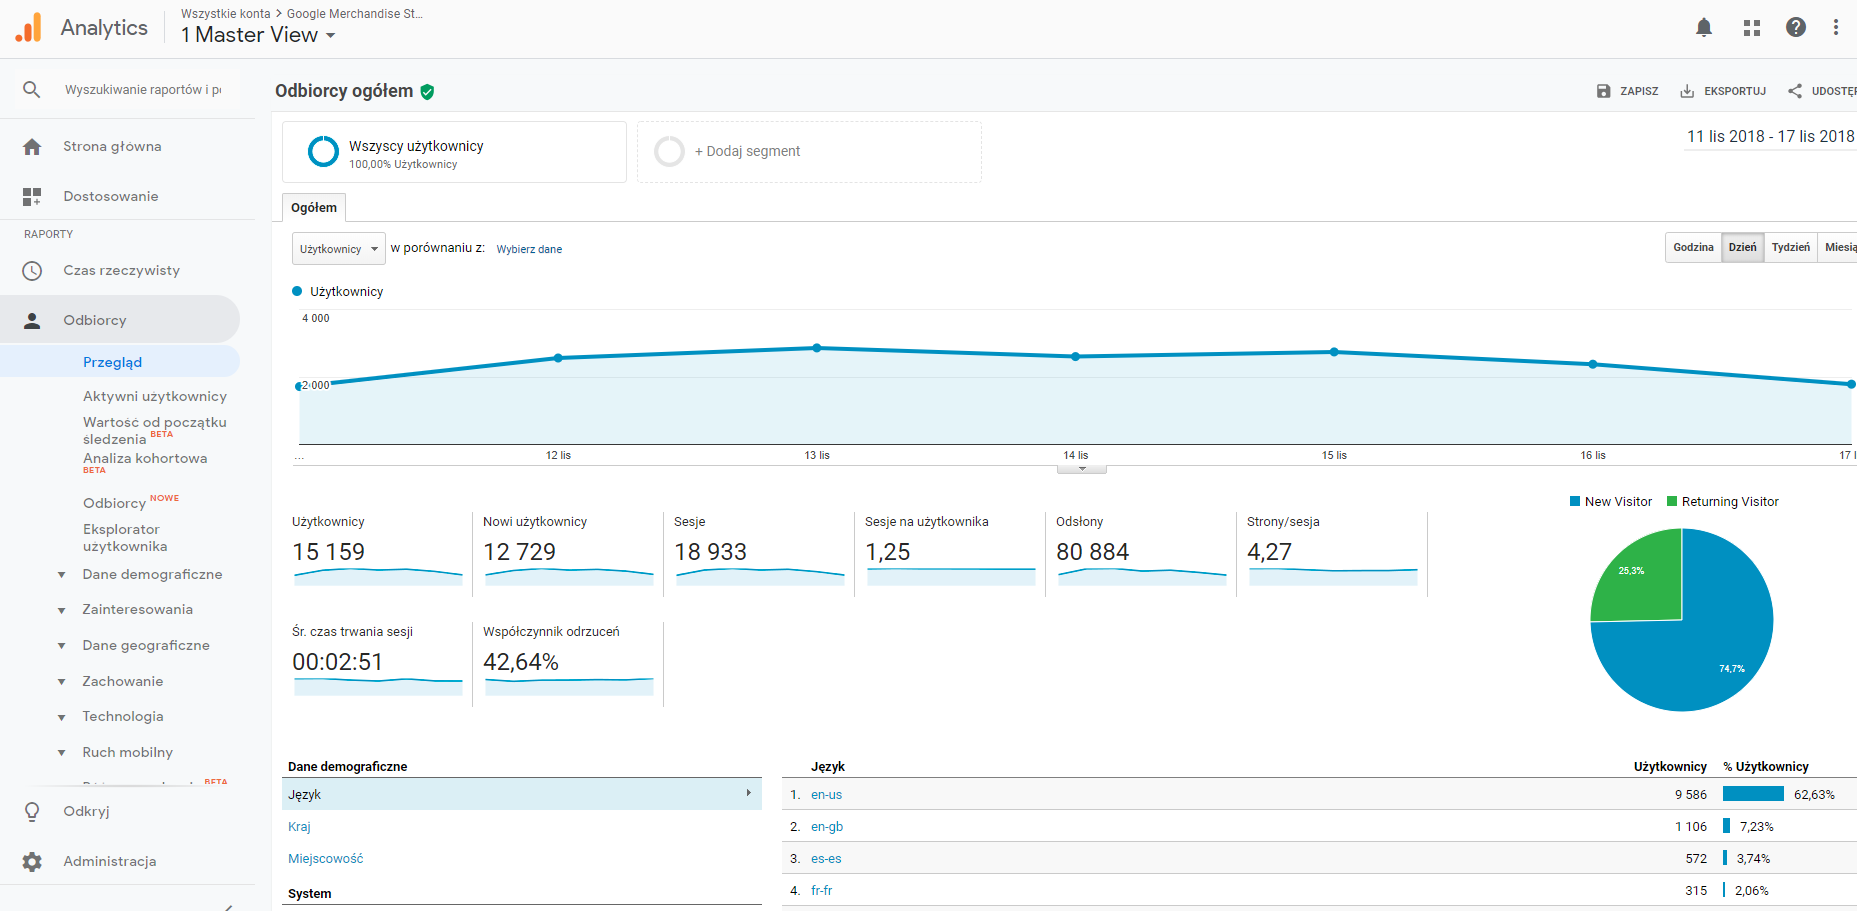The width and height of the screenshot is (1857, 911).
Task: Open Czas rzeczywisty clock icon
Action: pos(32,270)
